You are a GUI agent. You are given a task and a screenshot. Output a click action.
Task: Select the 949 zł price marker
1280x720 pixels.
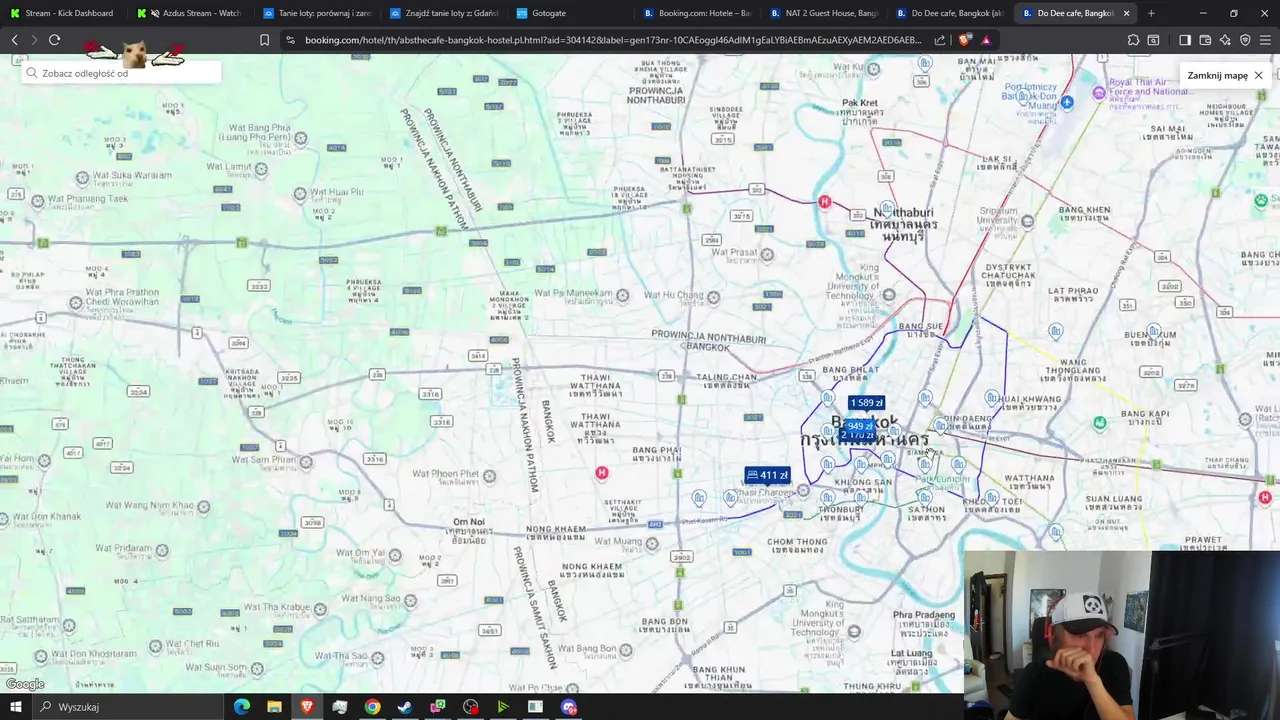tap(860, 426)
